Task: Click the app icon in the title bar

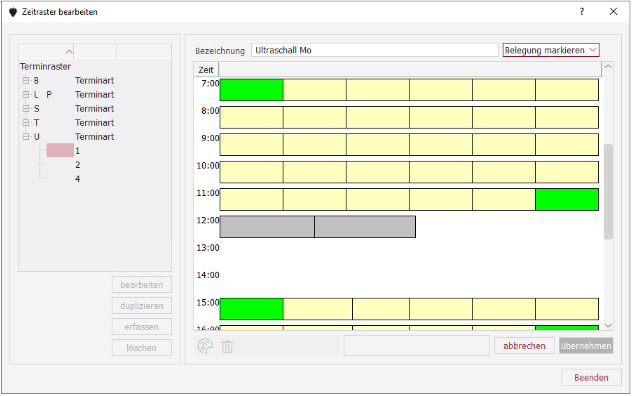Action: (13, 12)
